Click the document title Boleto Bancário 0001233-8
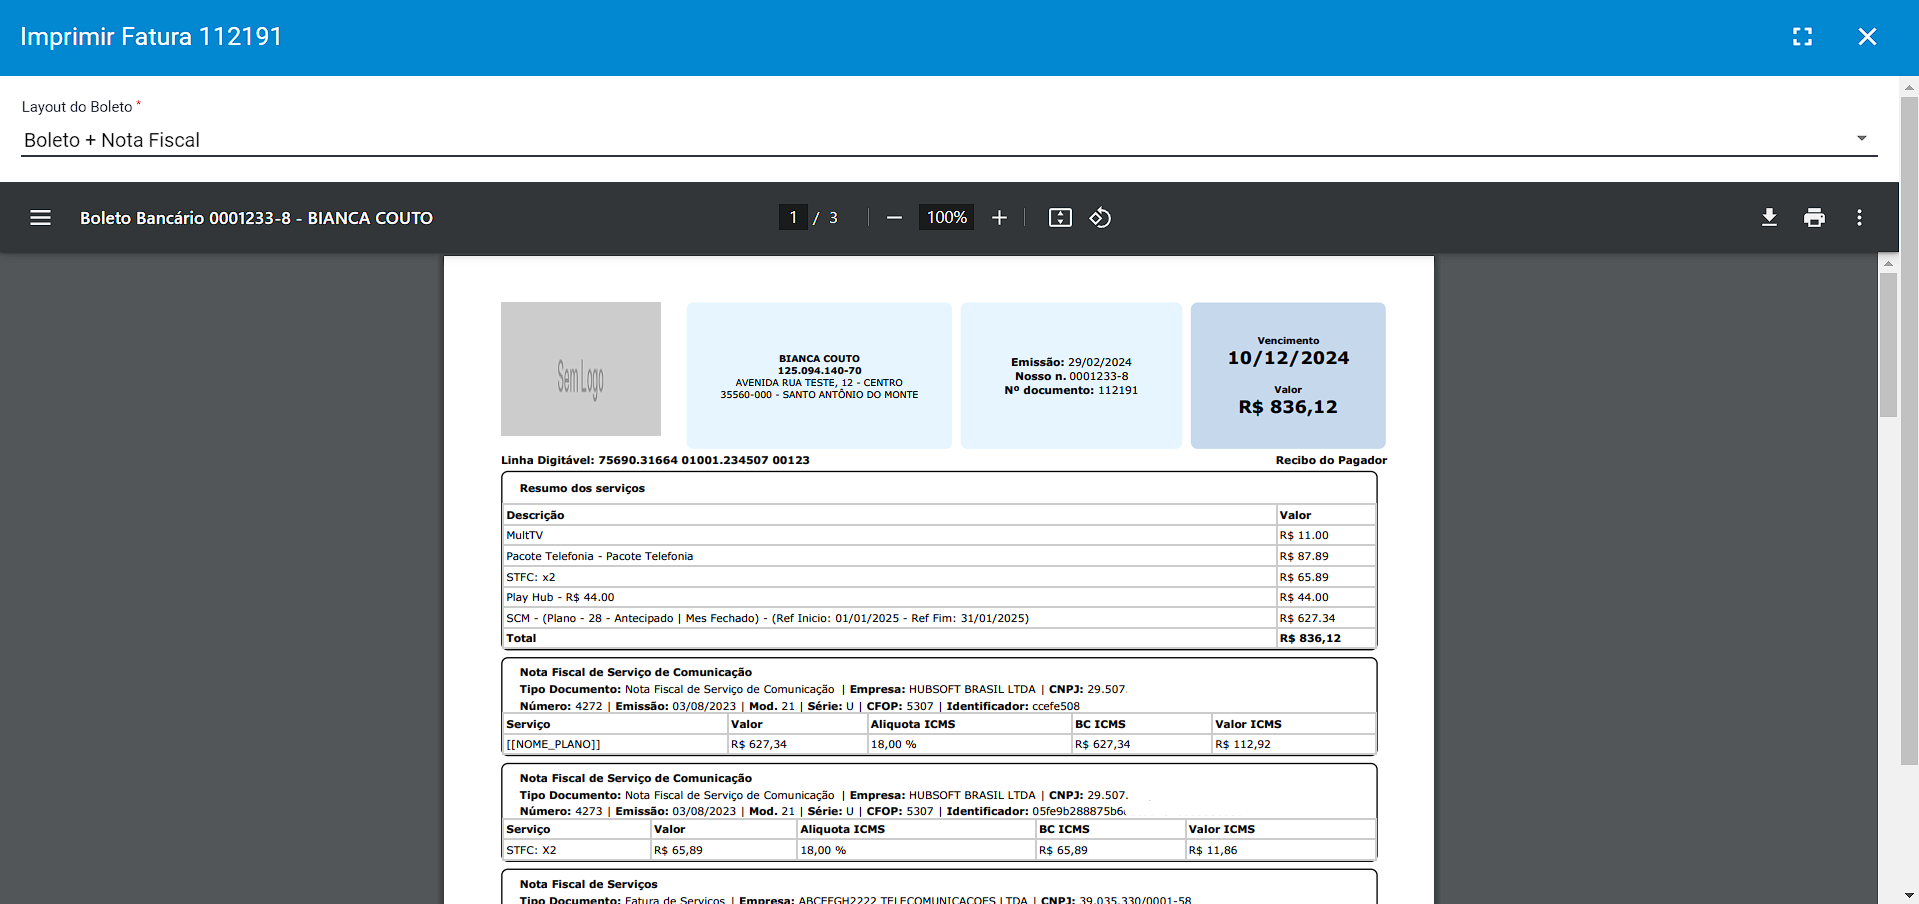The height and width of the screenshot is (904, 1919). (x=256, y=218)
